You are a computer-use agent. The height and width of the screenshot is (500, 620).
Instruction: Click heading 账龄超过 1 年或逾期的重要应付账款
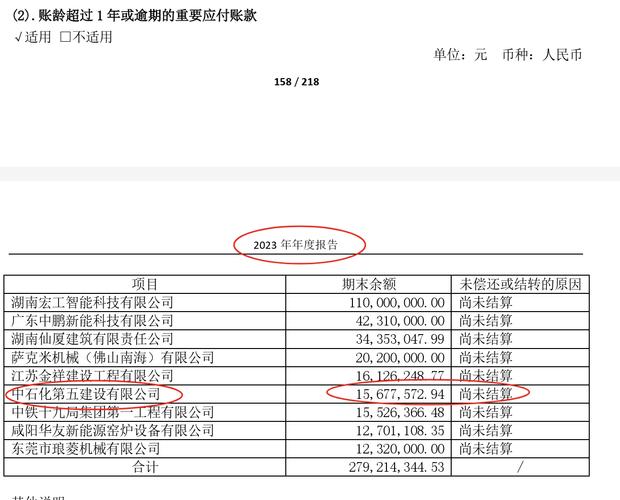[147, 16]
